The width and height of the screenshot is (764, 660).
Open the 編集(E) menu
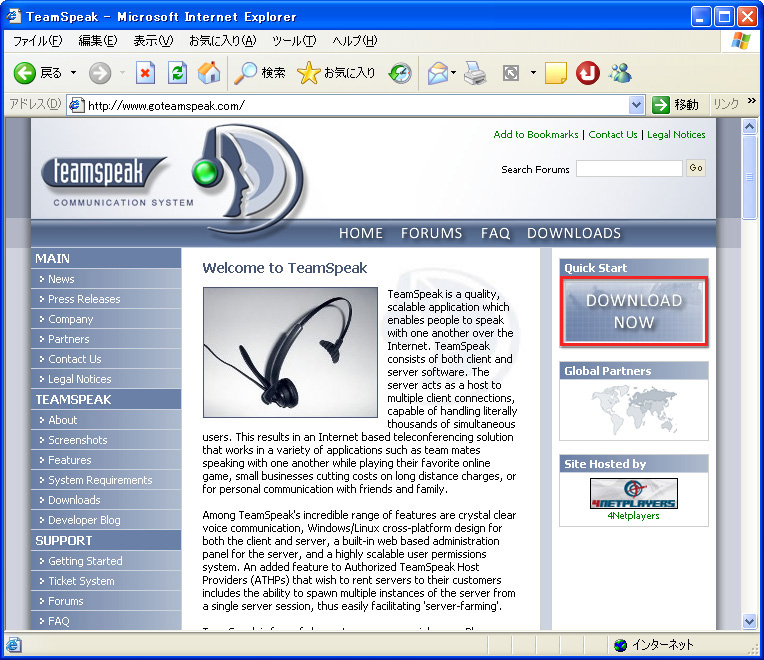tap(97, 41)
